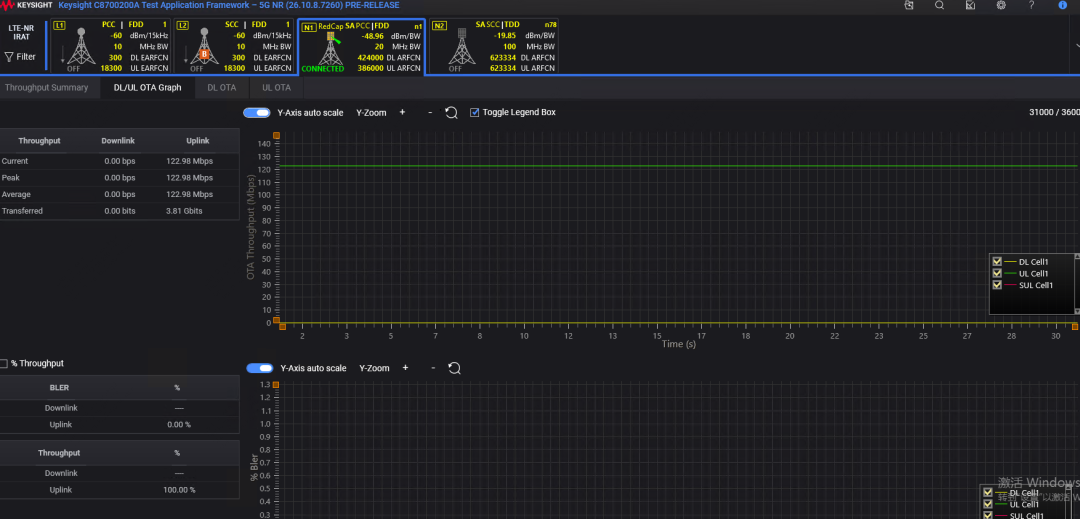Click the BLER Uplink 0.00 % value
This screenshot has height=519, width=1080.
pos(178,425)
